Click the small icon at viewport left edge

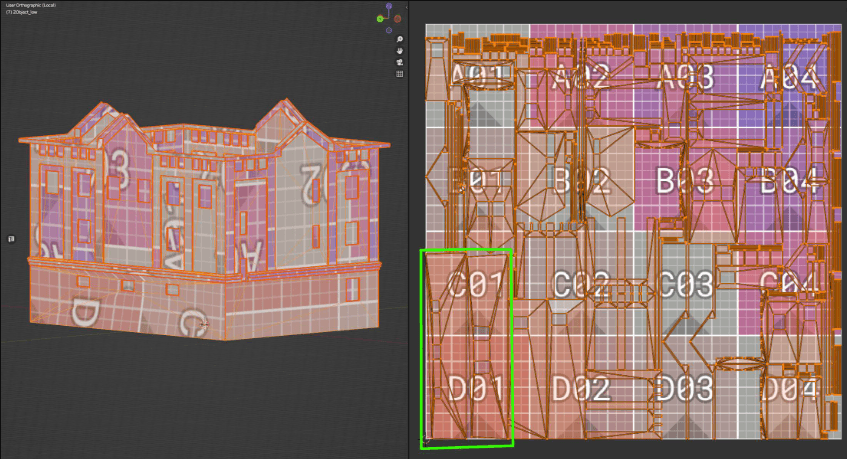[11, 239]
